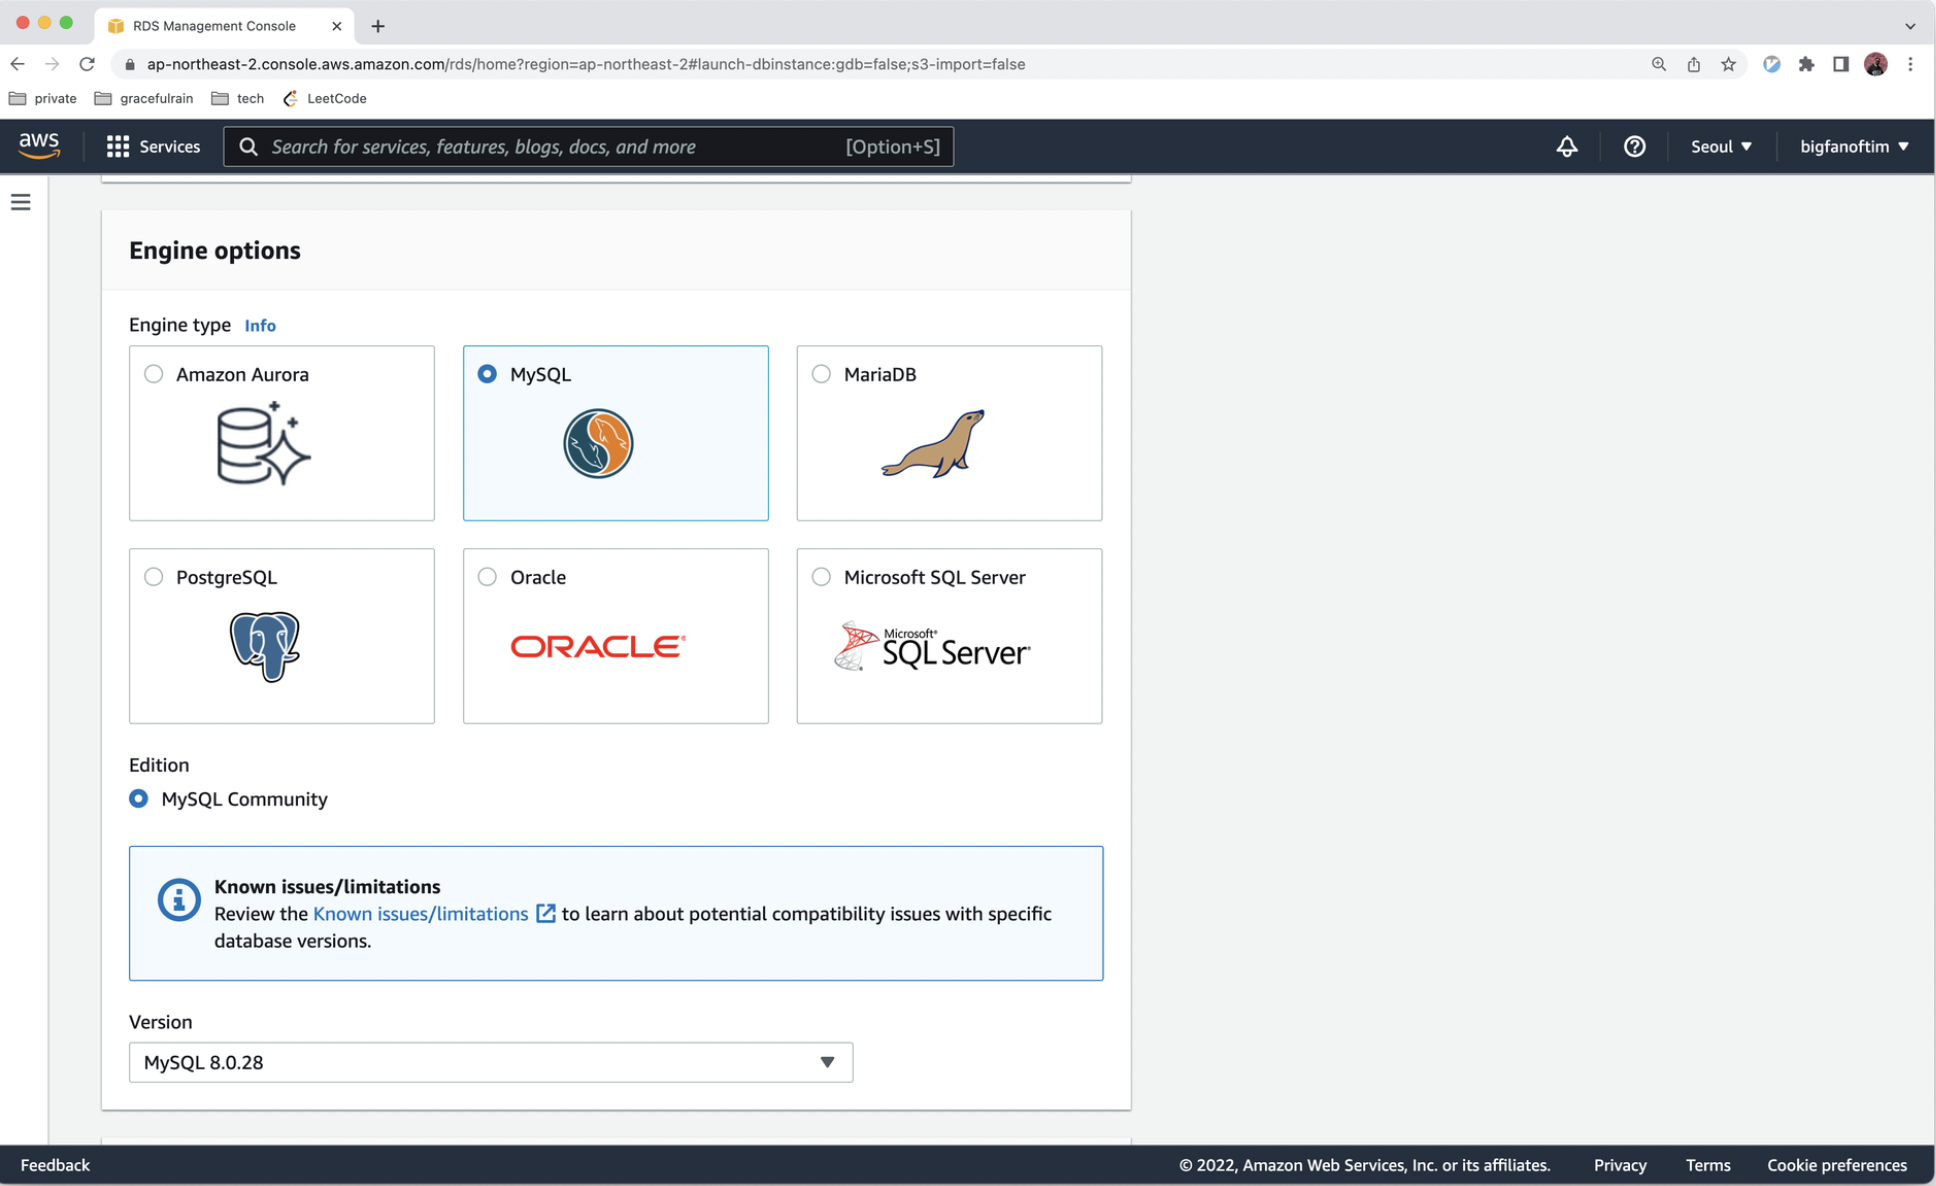The width and height of the screenshot is (1936, 1186).
Task: Select the Amazon Aurora radio button
Action: pyautogui.click(x=153, y=374)
